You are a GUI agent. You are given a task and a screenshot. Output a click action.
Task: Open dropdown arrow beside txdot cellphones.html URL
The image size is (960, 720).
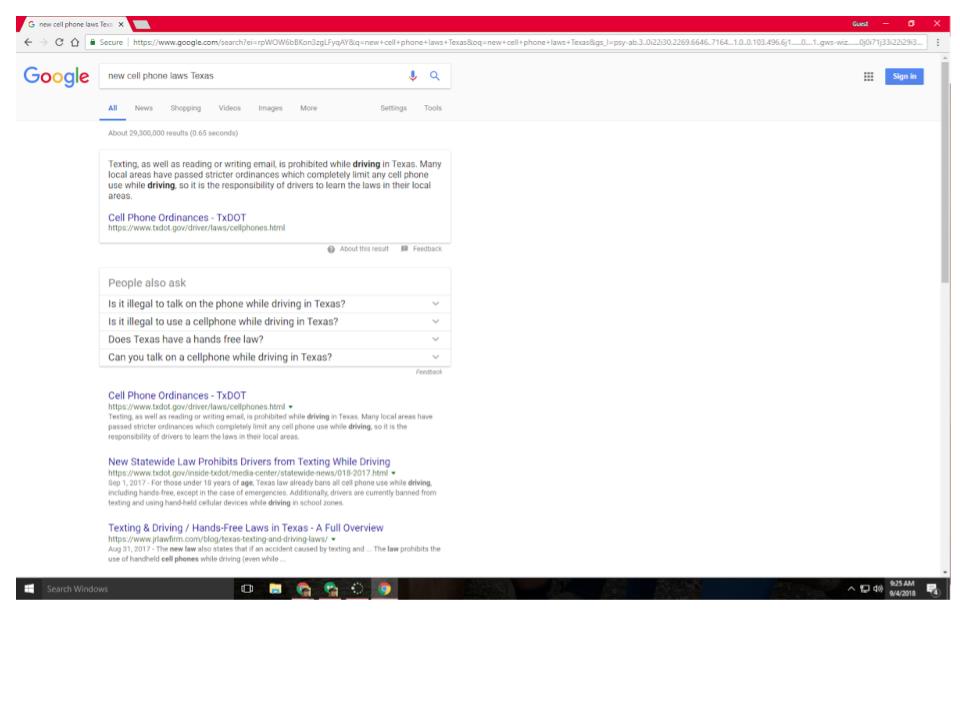point(291,407)
